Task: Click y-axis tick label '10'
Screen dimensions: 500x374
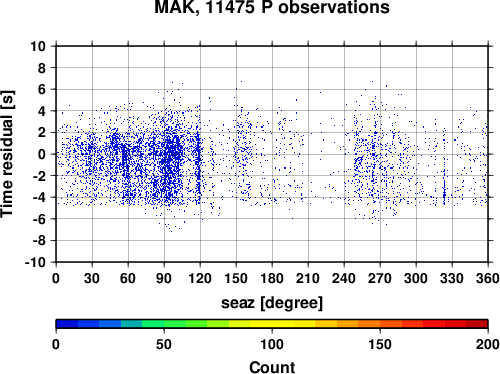Action: pyautogui.click(x=38, y=46)
